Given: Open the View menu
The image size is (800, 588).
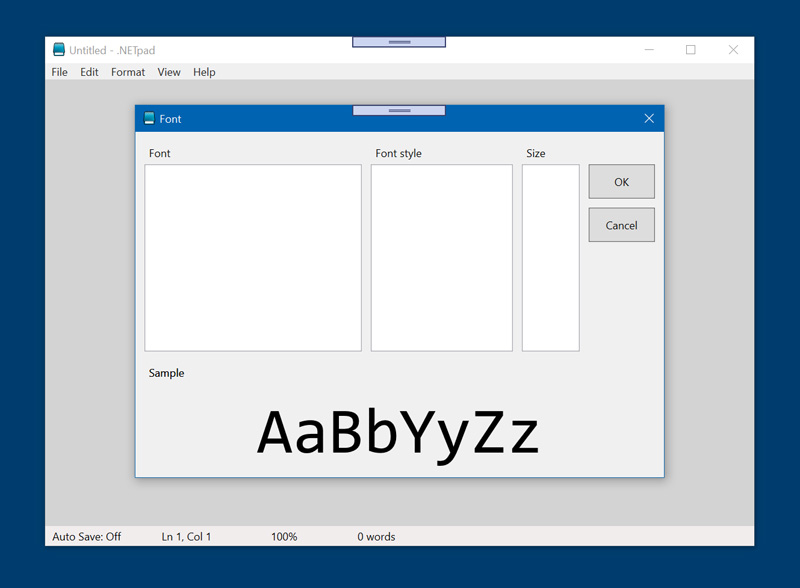Looking at the screenshot, I should [169, 72].
